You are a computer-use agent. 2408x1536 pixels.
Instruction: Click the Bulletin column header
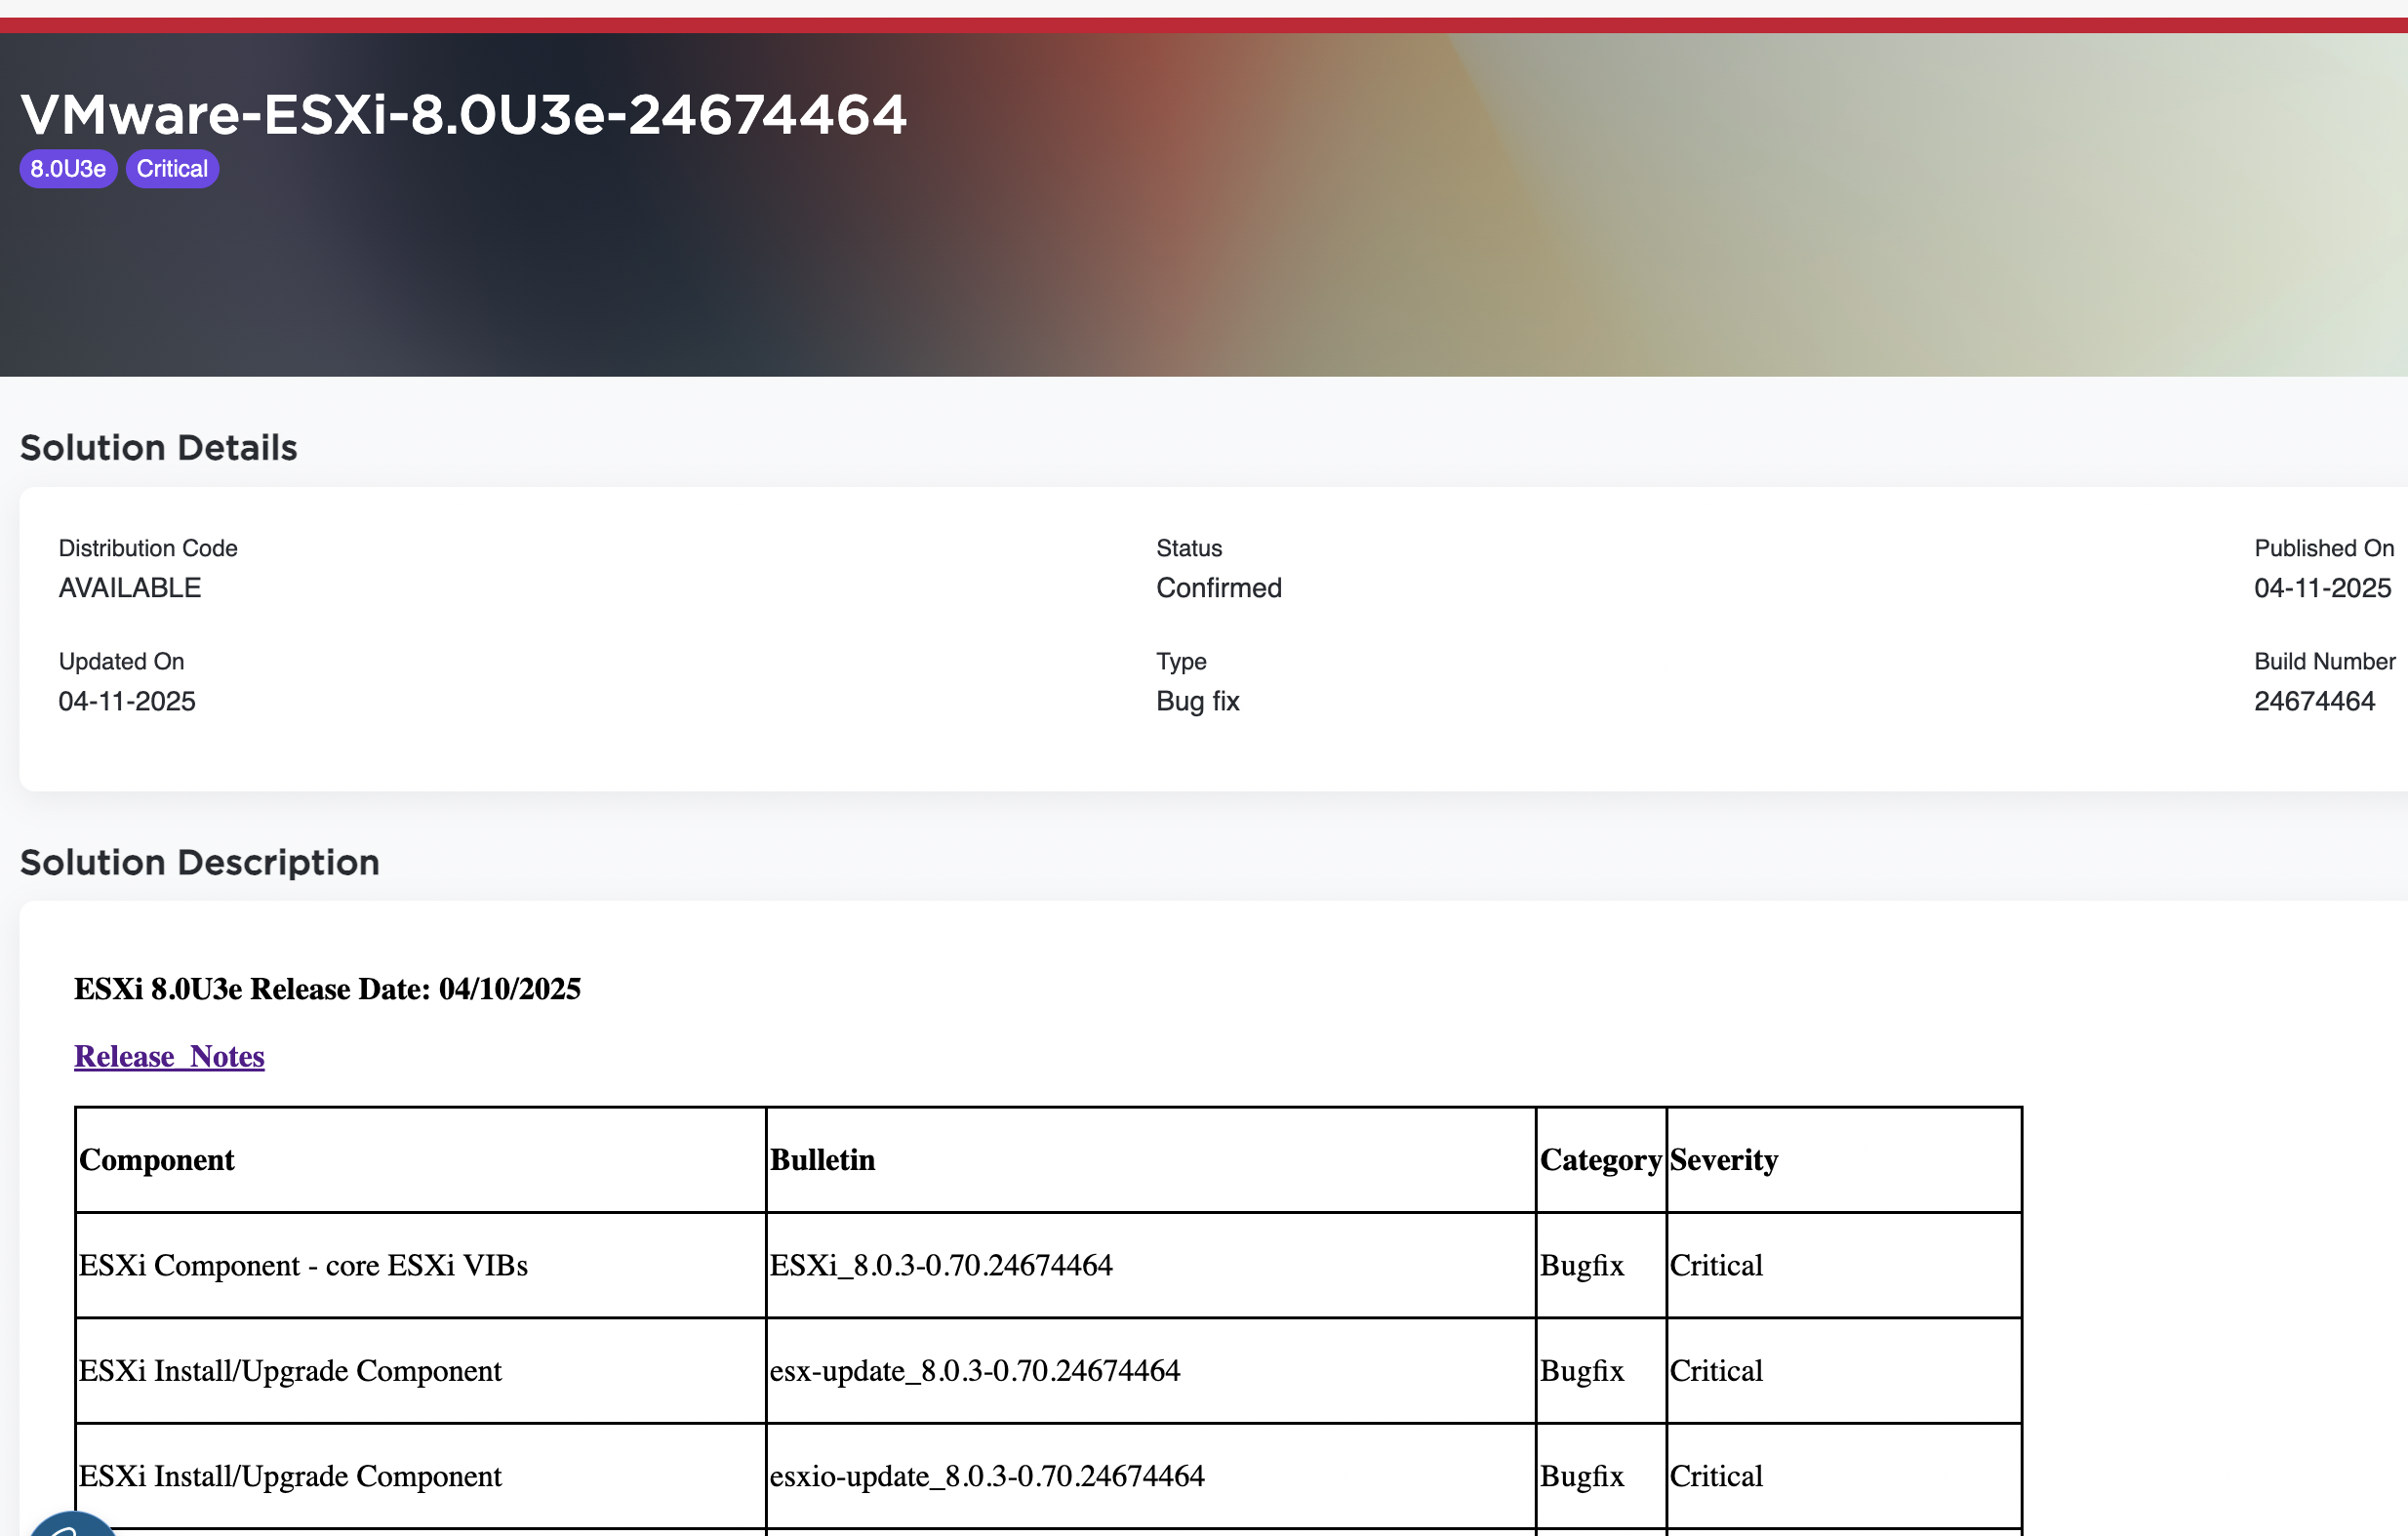point(822,1160)
